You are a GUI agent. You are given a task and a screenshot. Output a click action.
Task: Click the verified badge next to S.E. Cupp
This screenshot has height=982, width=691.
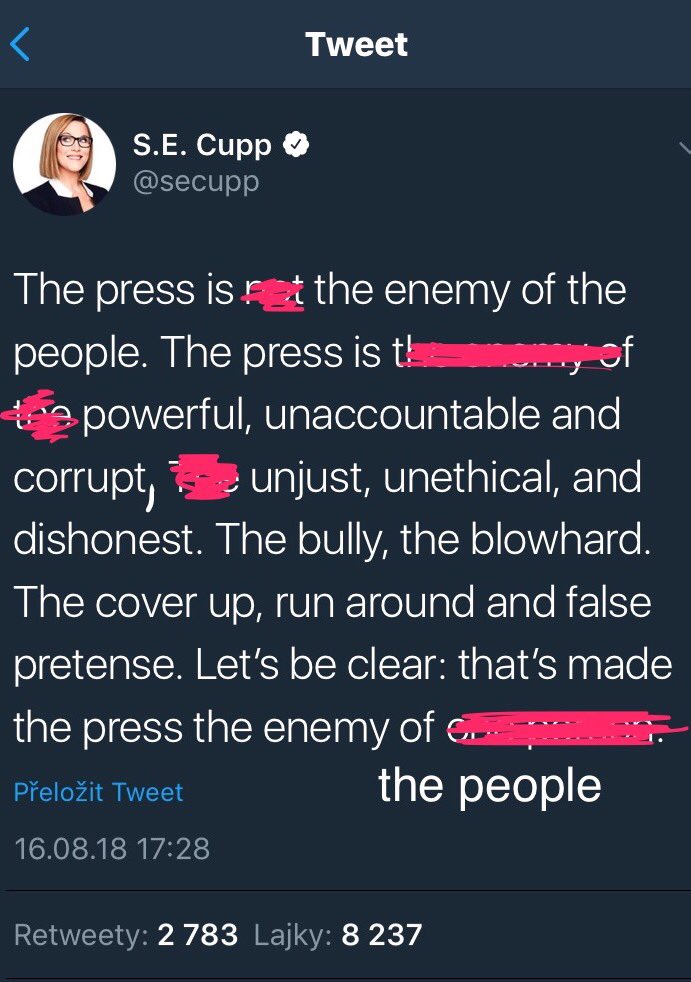point(296,145)
